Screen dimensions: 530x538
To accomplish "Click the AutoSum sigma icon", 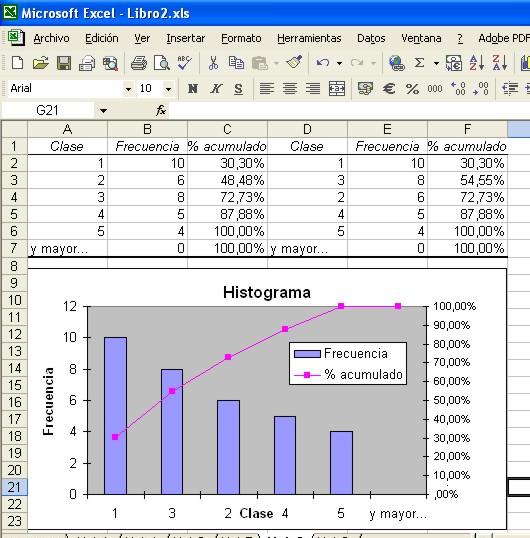I will tap(419, 63).
